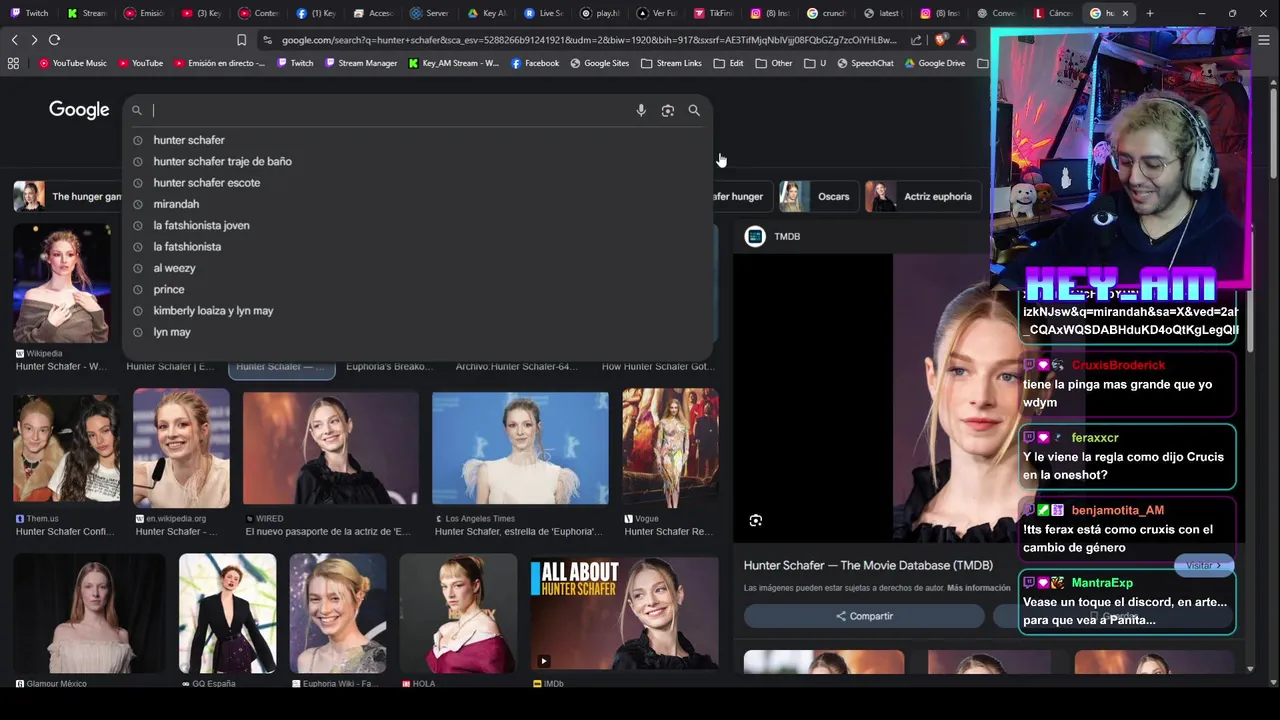This screenshot has width=1280, height=720.
Task: Open the Brave Shields lion icon
Action: point(941,40)
